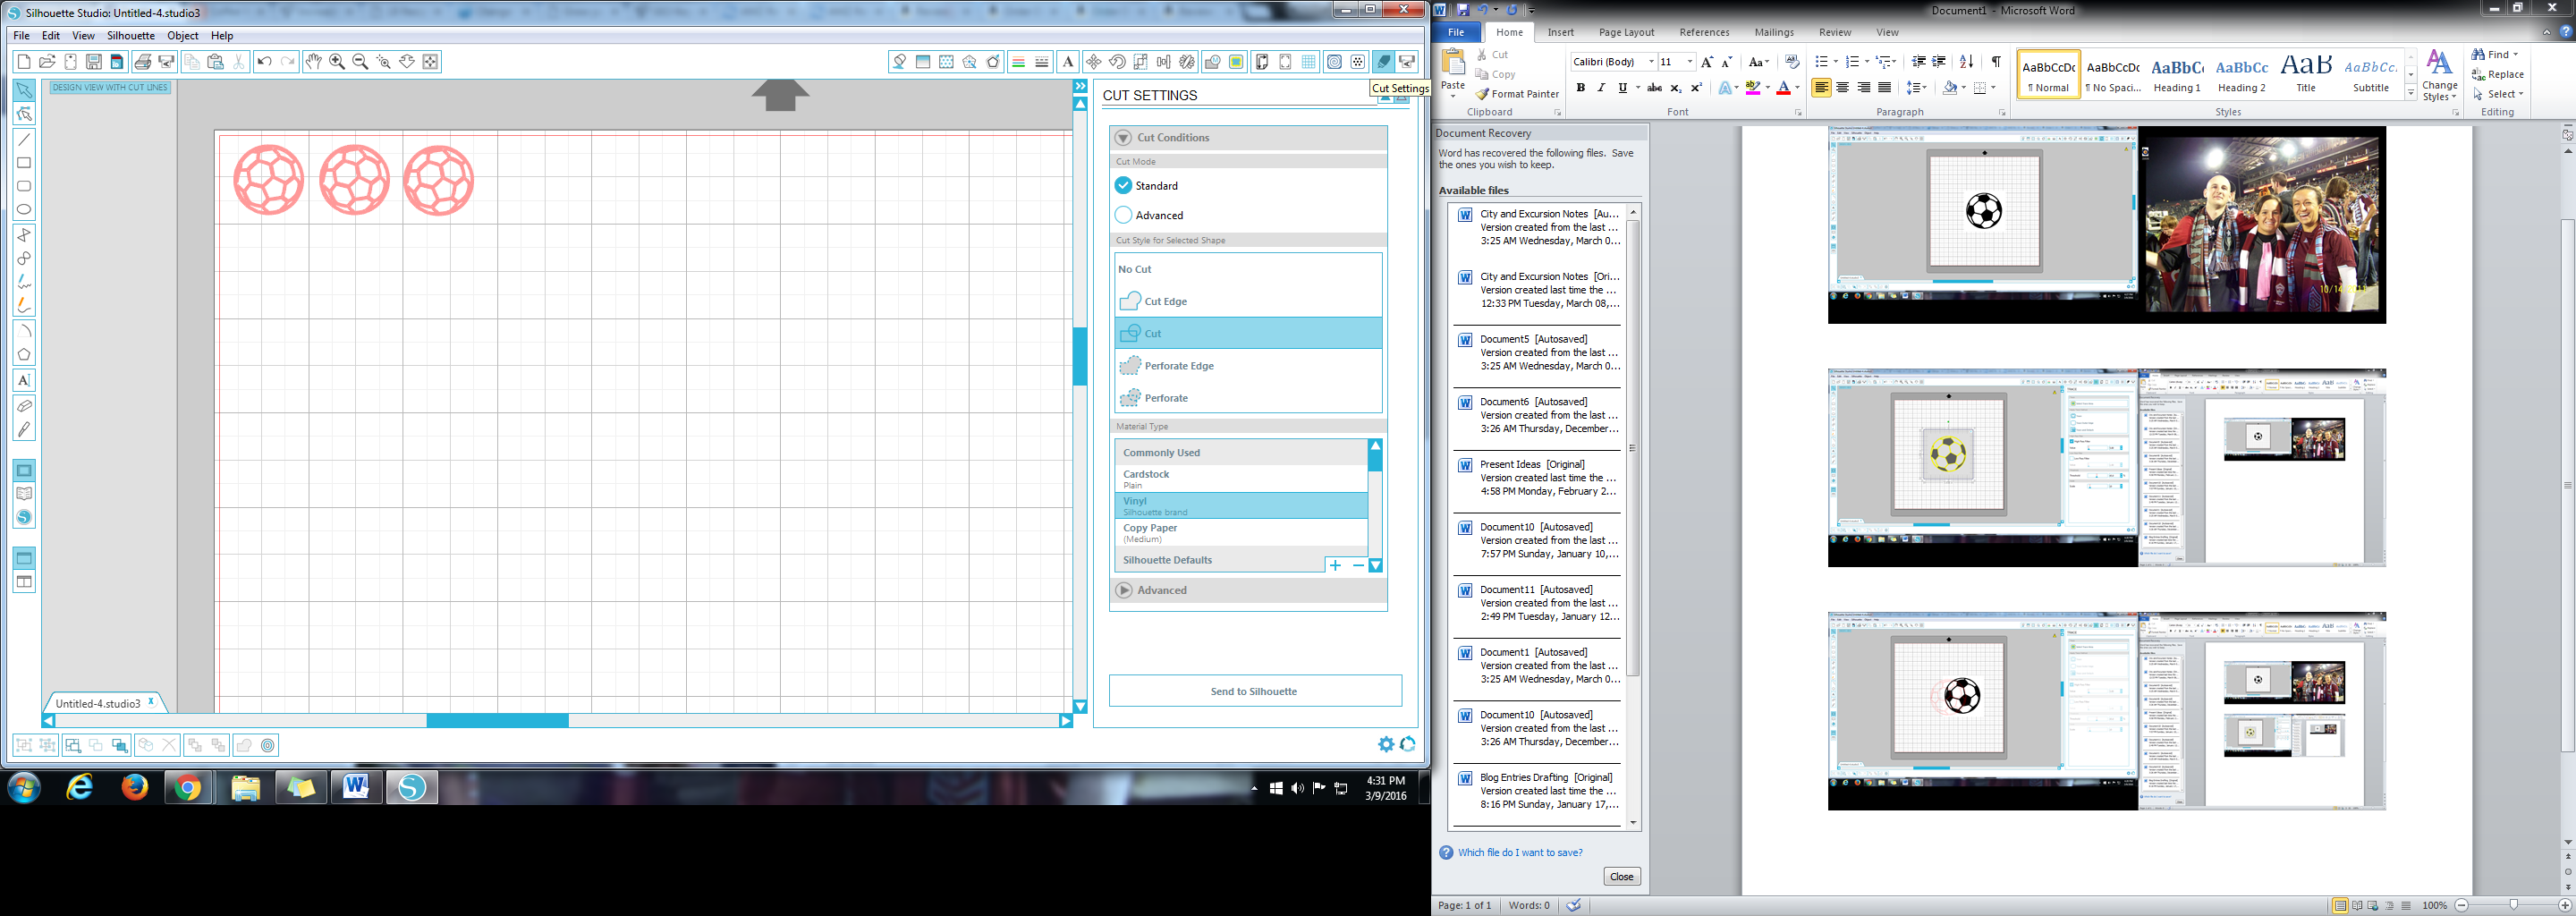Viewport: 2576px width, 916px height.
Task: Select Vinyl Silhouette brand material
Action: [1241, 506]
